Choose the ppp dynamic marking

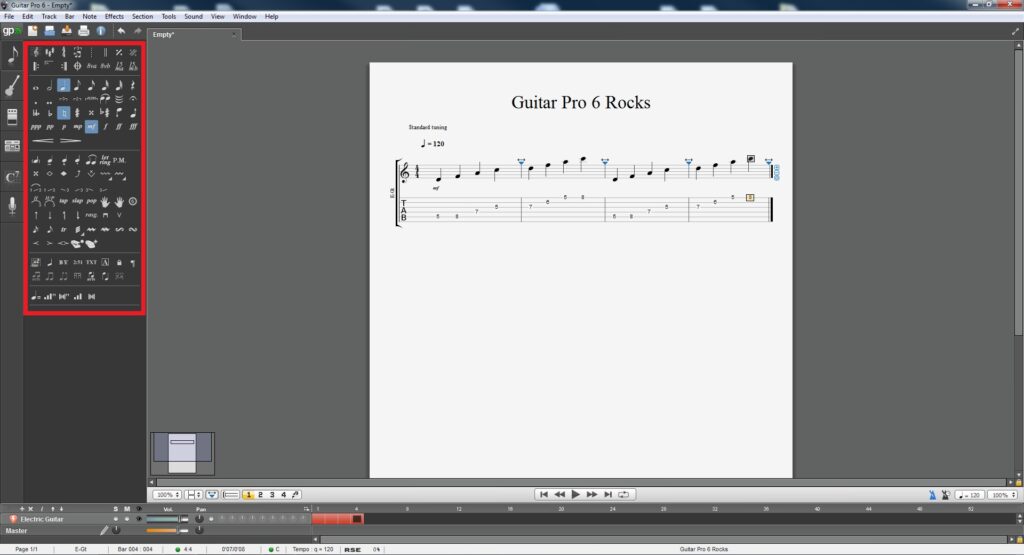(36, 127)
